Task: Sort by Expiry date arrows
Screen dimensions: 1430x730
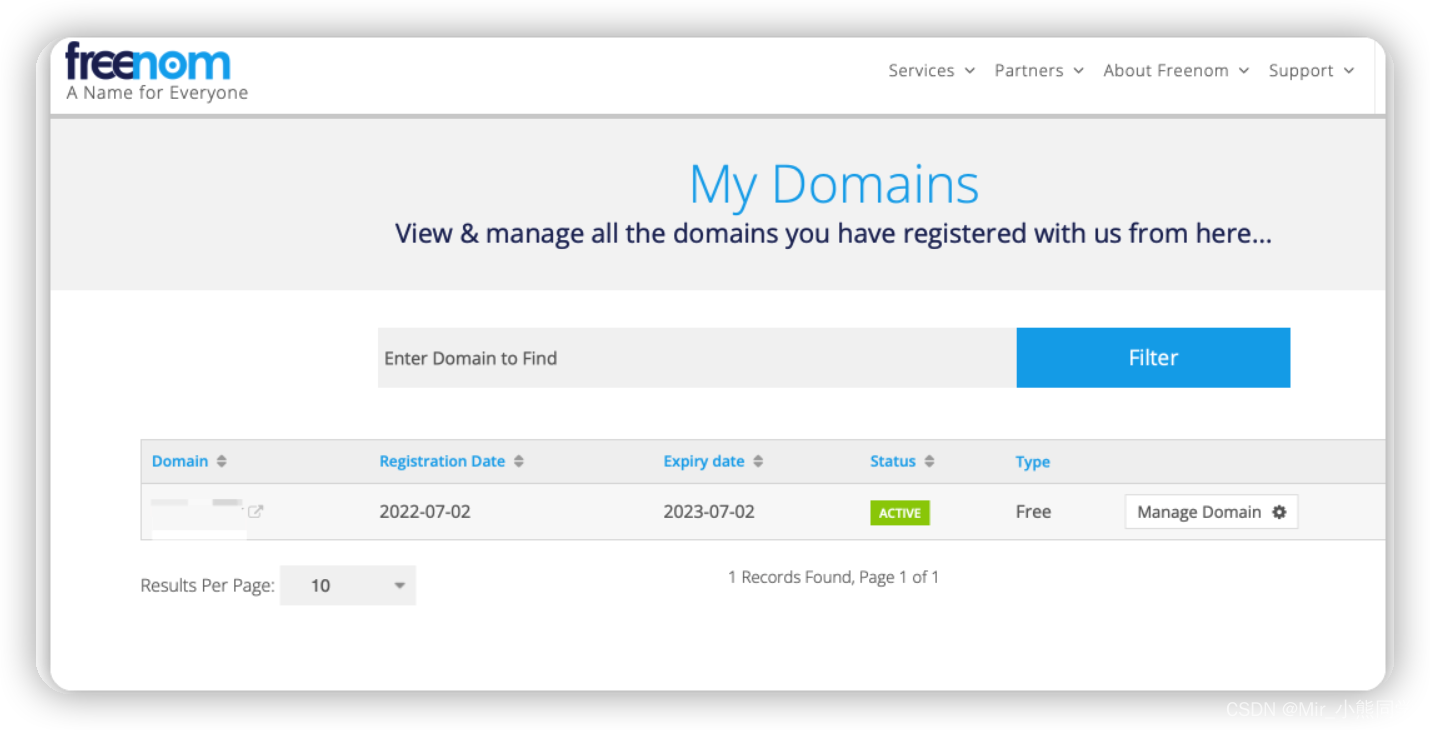Action: [758, 461]
